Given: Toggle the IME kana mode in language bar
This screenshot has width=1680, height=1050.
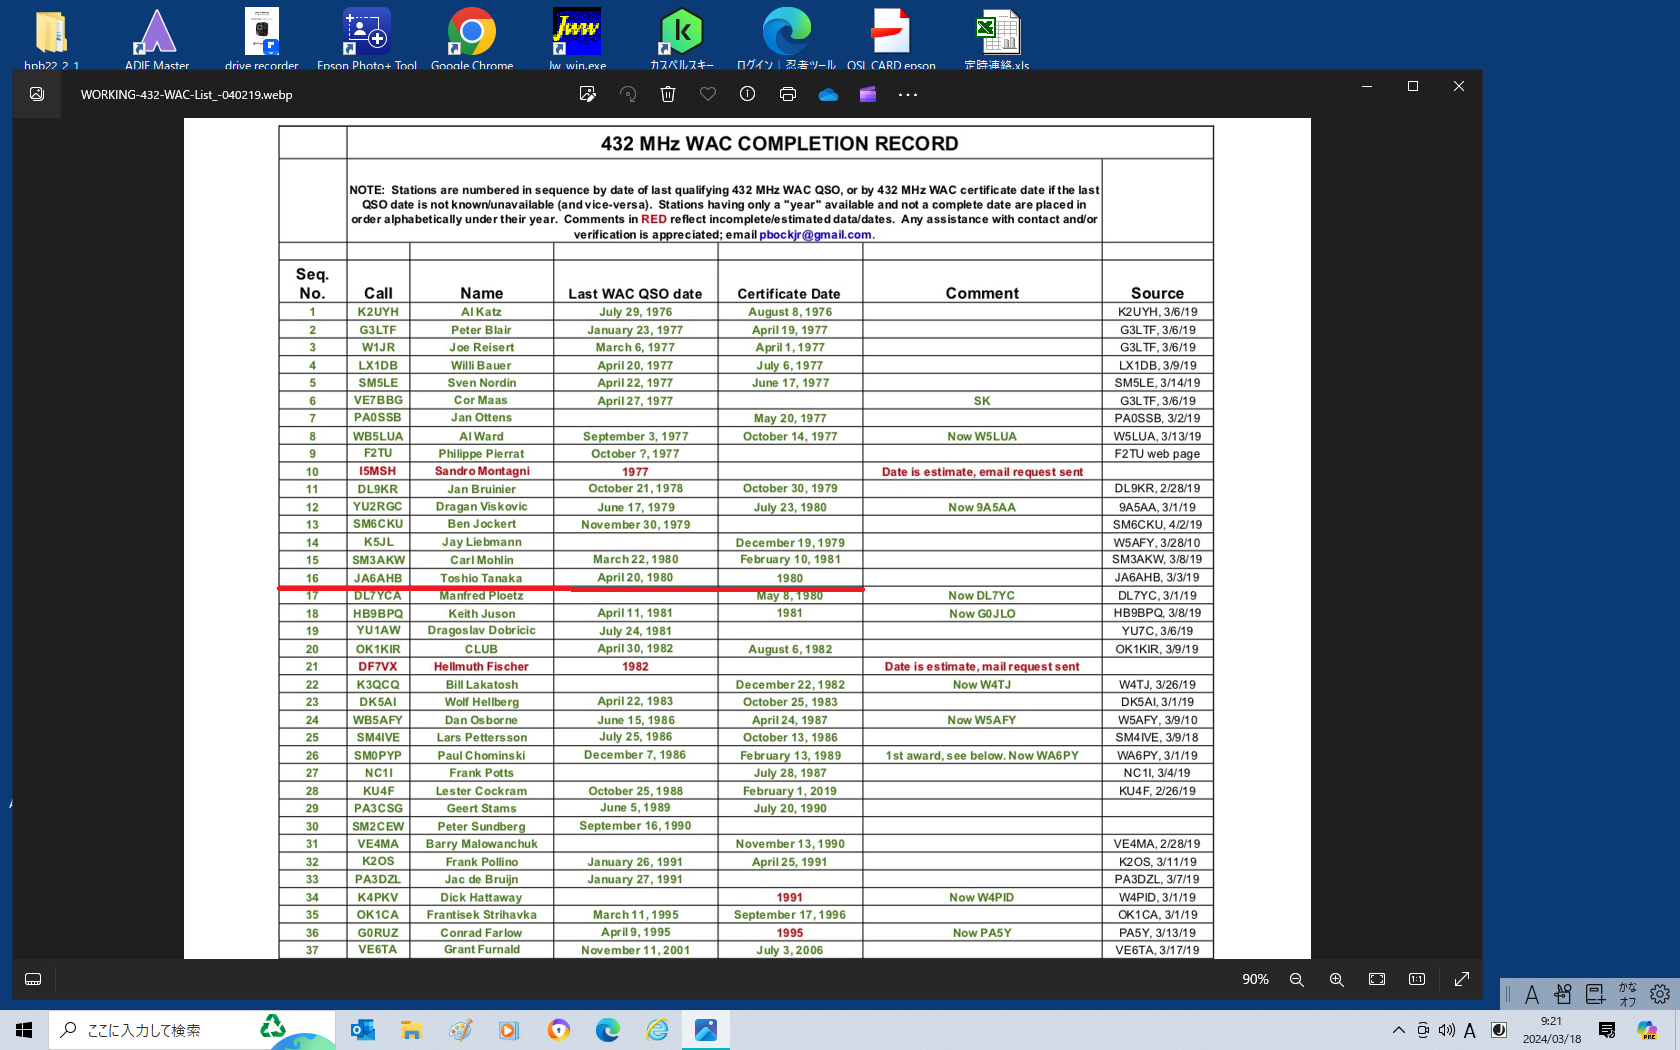Looking at the screenshot, I should pos(1628,993).
